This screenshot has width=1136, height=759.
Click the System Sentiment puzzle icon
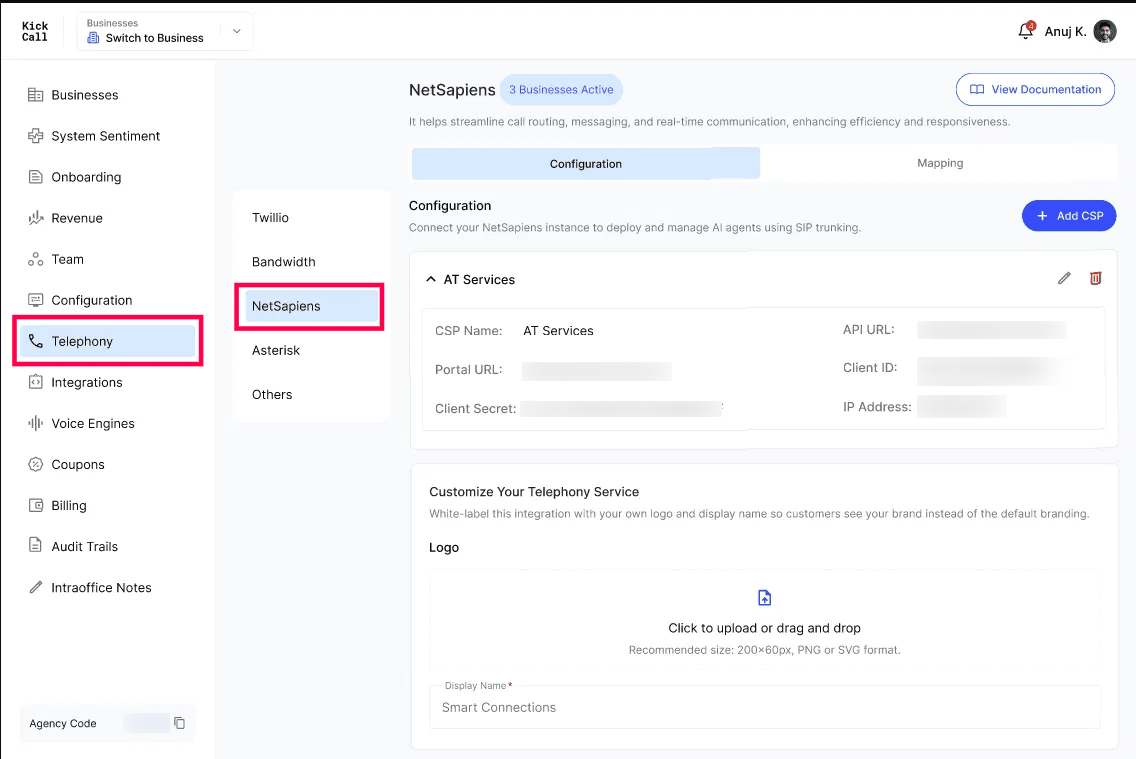point(35,136)
